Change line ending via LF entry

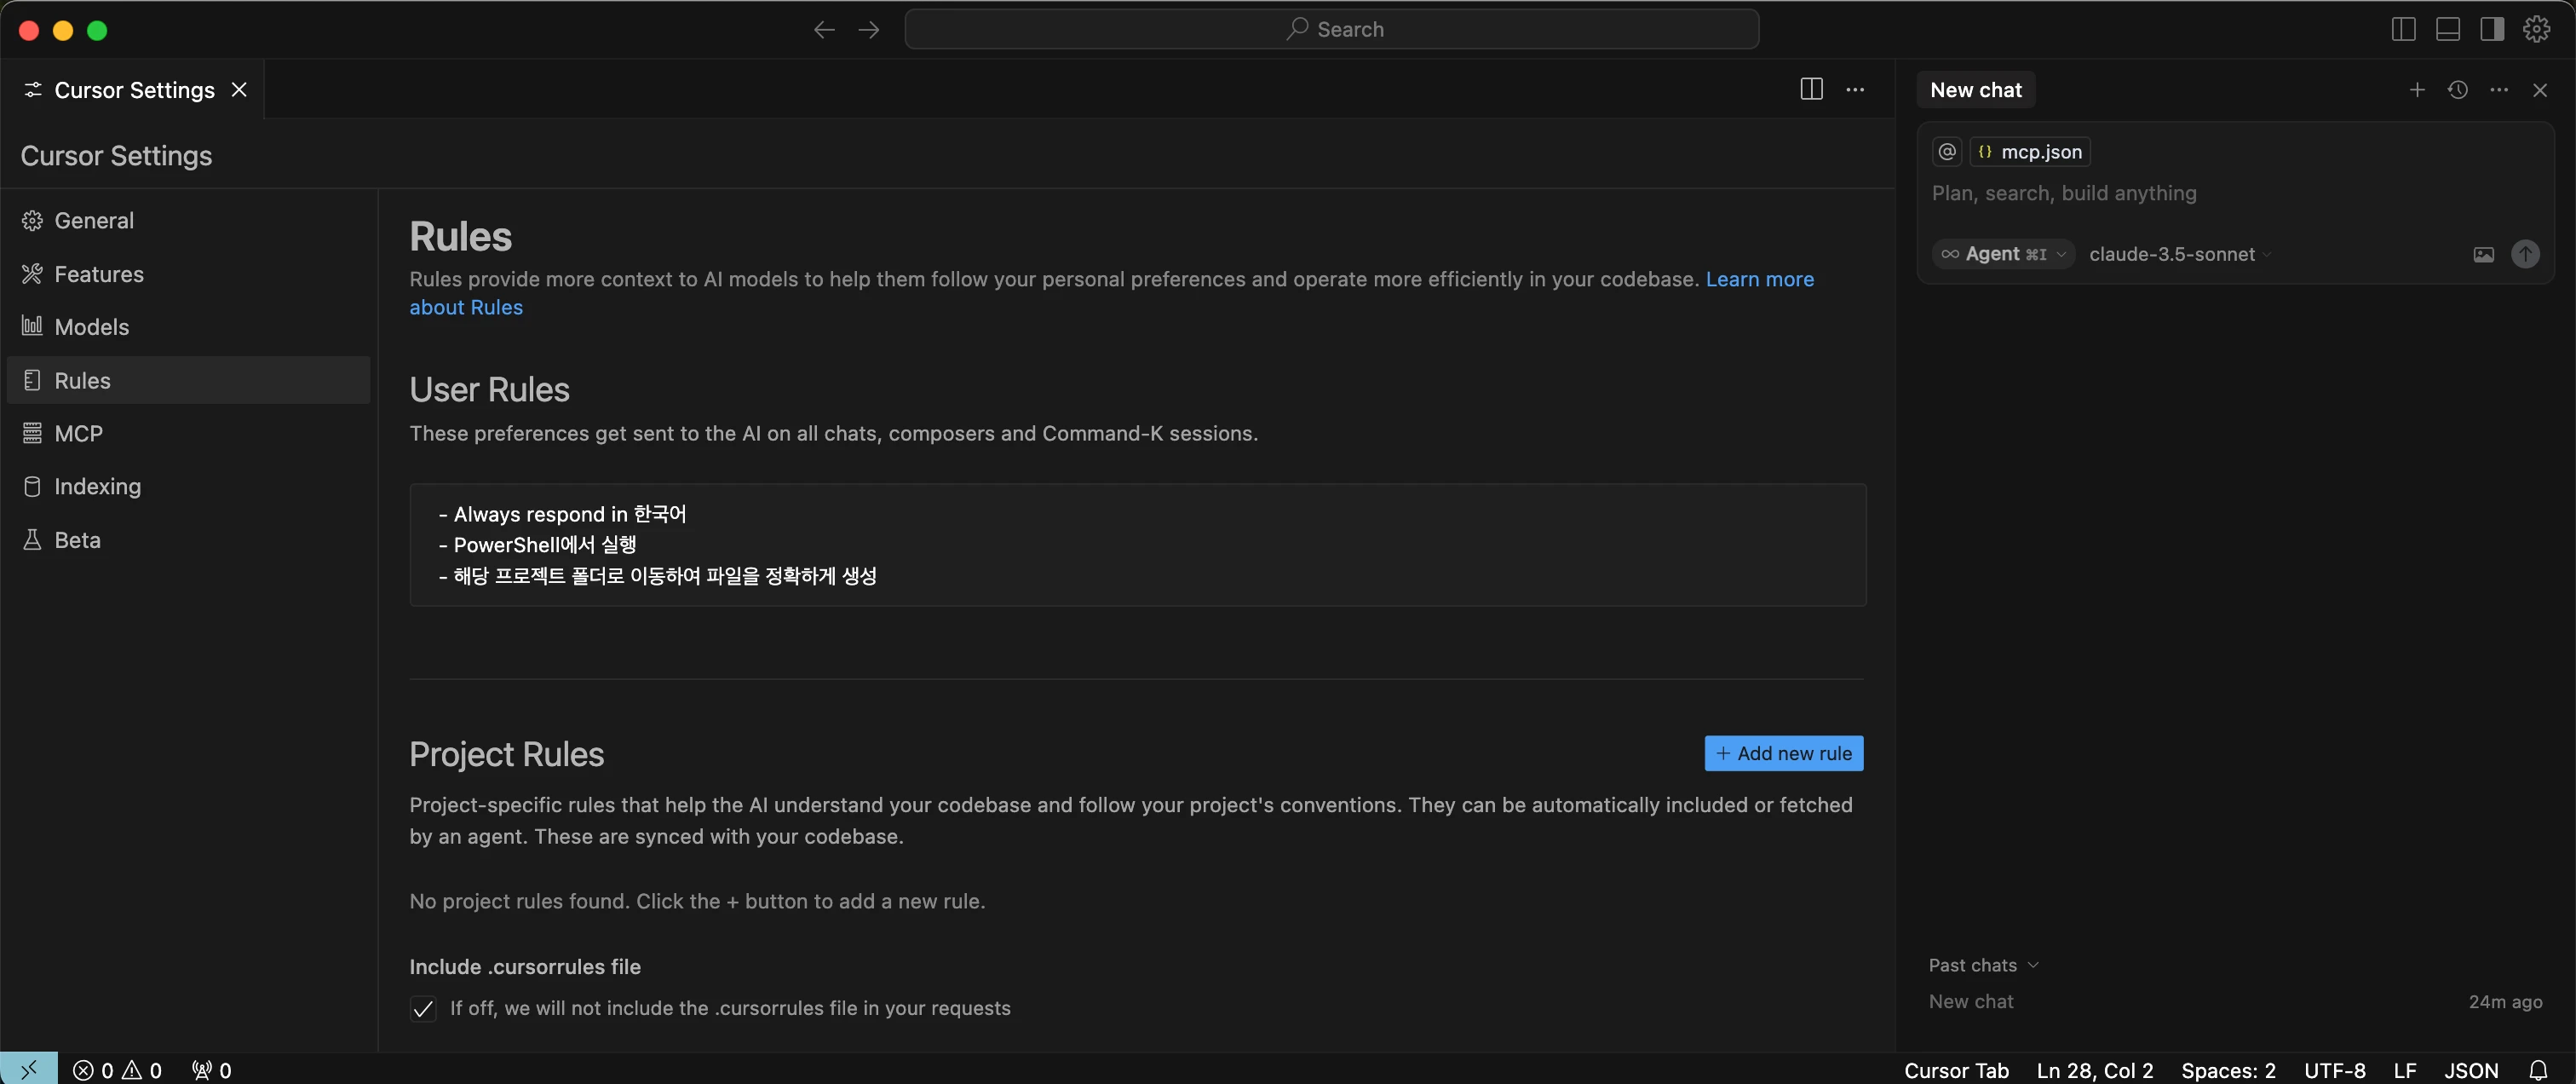tap(2405, 1070)
